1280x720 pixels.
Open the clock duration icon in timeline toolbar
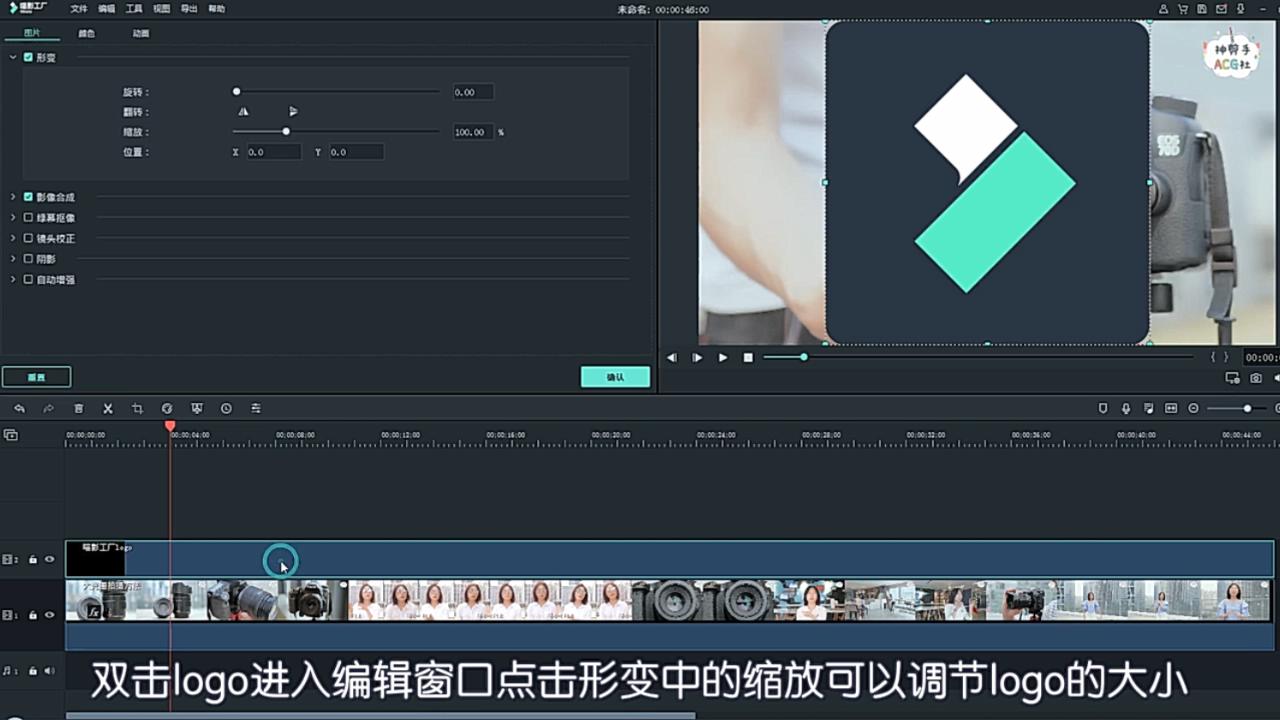click(226, 408)
